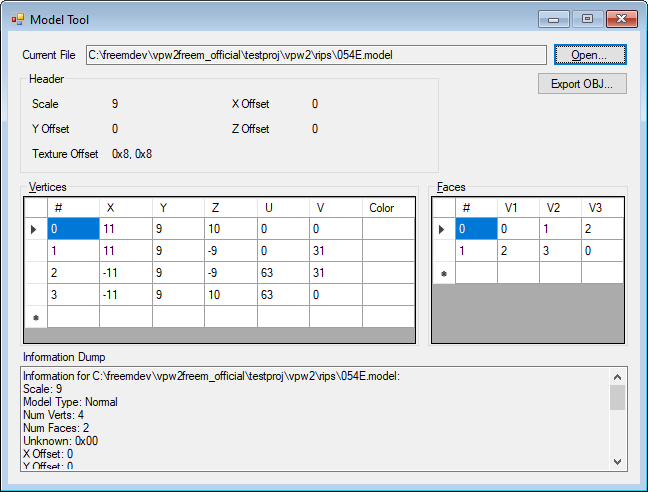Click the Open... button
648x492 pixels.
(x=582, y=55)
